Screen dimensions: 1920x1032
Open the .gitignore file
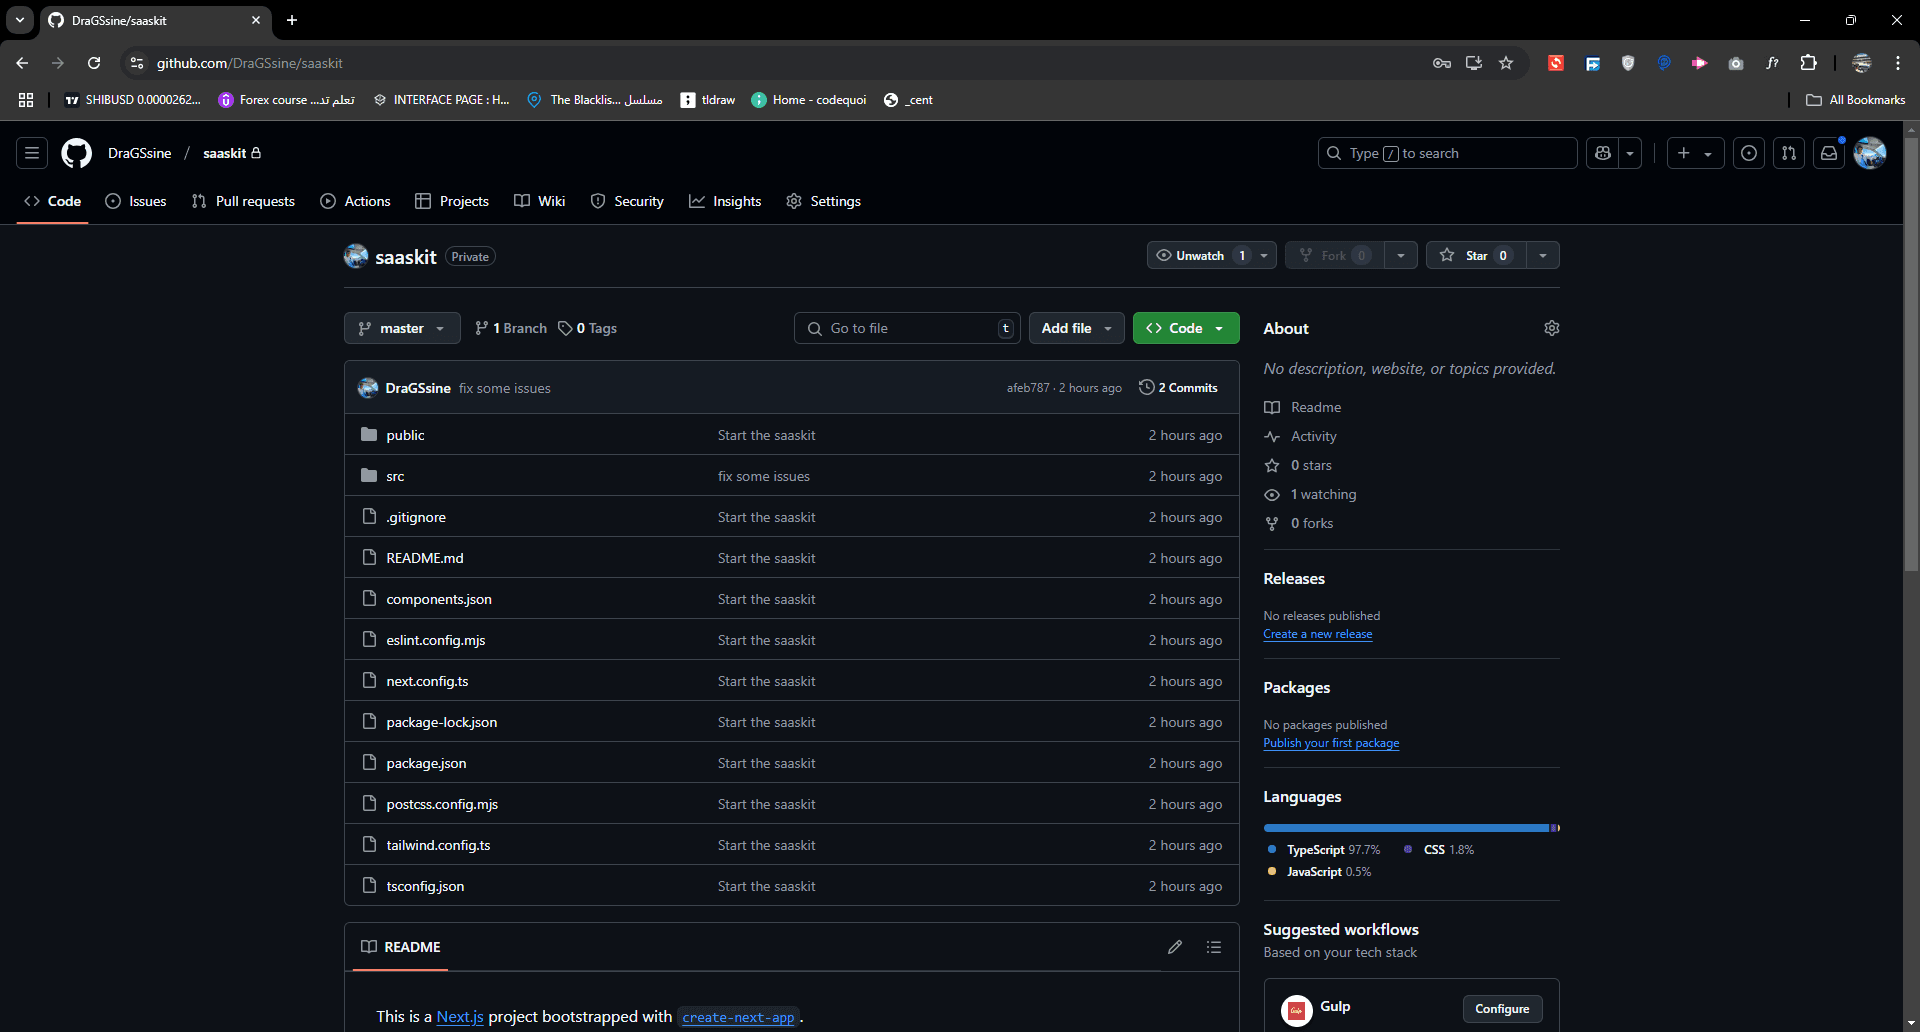(416, 517)
